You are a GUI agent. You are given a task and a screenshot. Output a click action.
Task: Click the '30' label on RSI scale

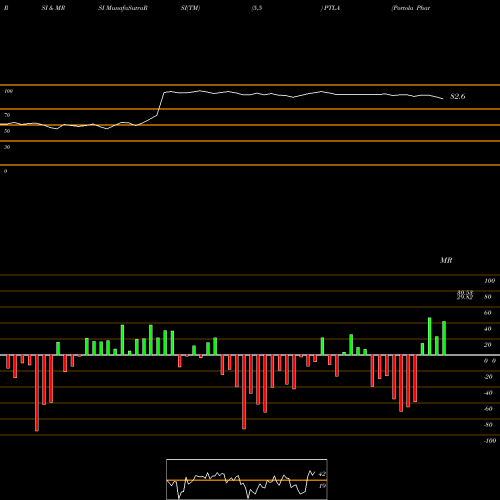(x=7, y=147)
